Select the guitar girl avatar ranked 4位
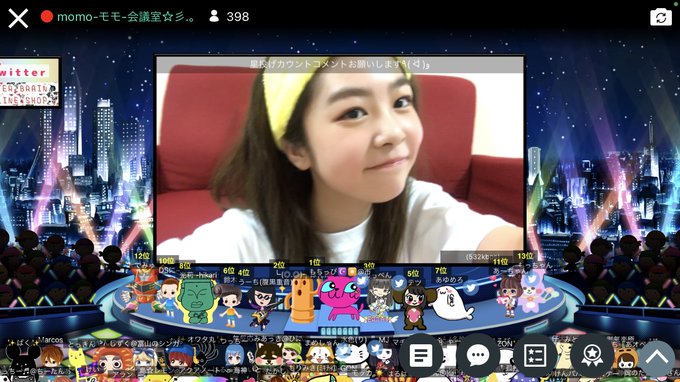 coord(263,307)
